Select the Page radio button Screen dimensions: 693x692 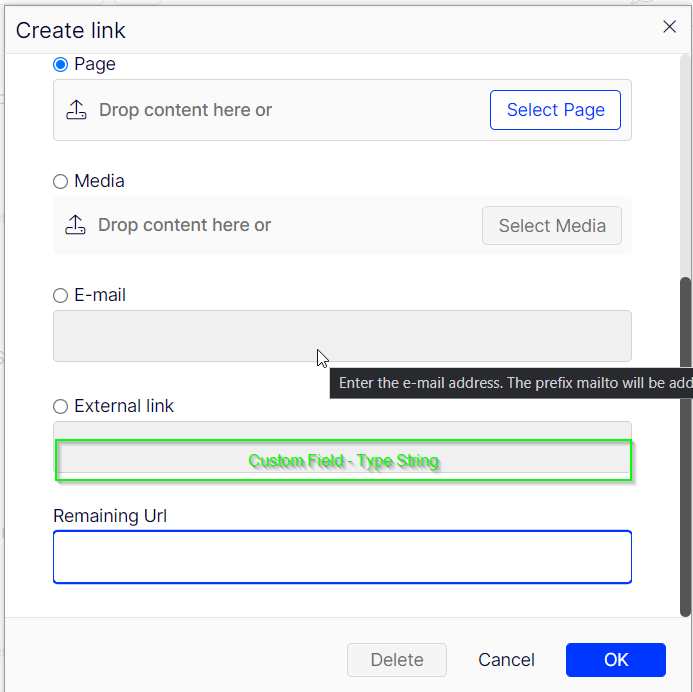tap(61, 64)
